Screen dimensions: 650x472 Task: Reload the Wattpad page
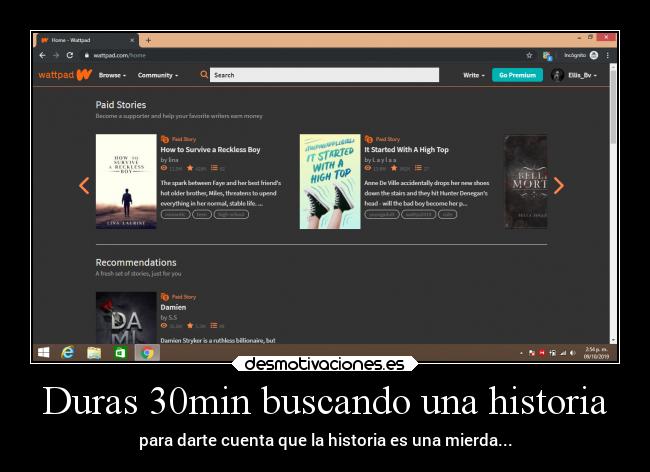(x=70, y=55)
